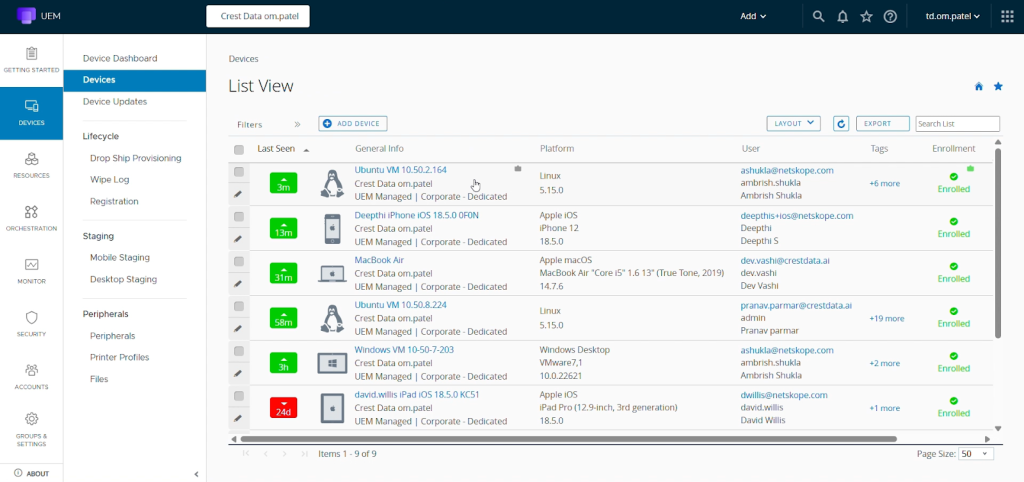1024x482 pixels.
Task: Open Device Updates menu item
Action: pyautogui.click(x=115, y=102)
